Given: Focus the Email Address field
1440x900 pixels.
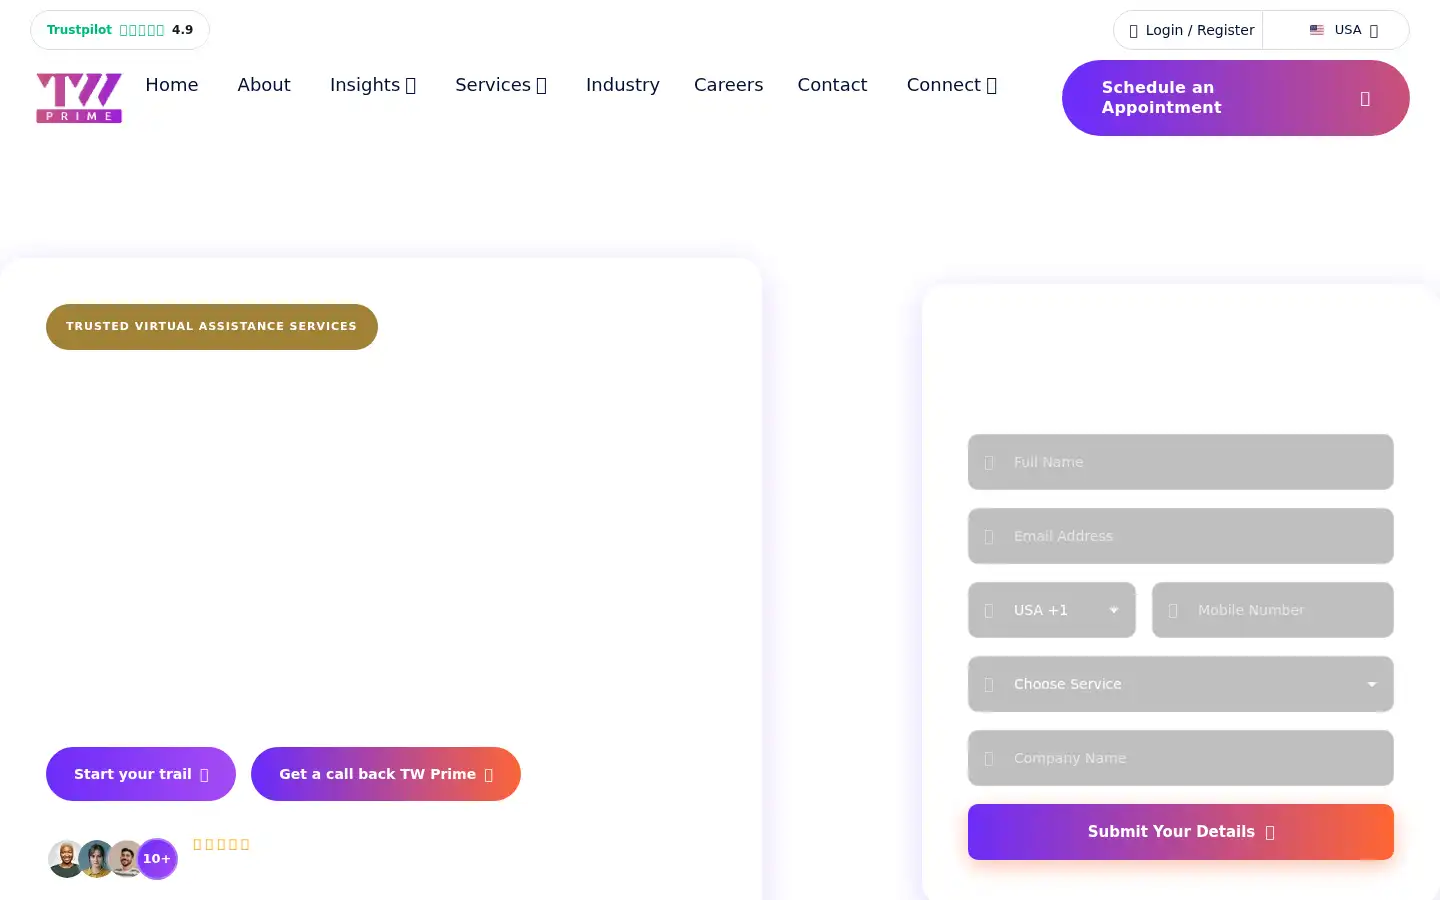Looking at the screenshot, I should [1181, 536].
